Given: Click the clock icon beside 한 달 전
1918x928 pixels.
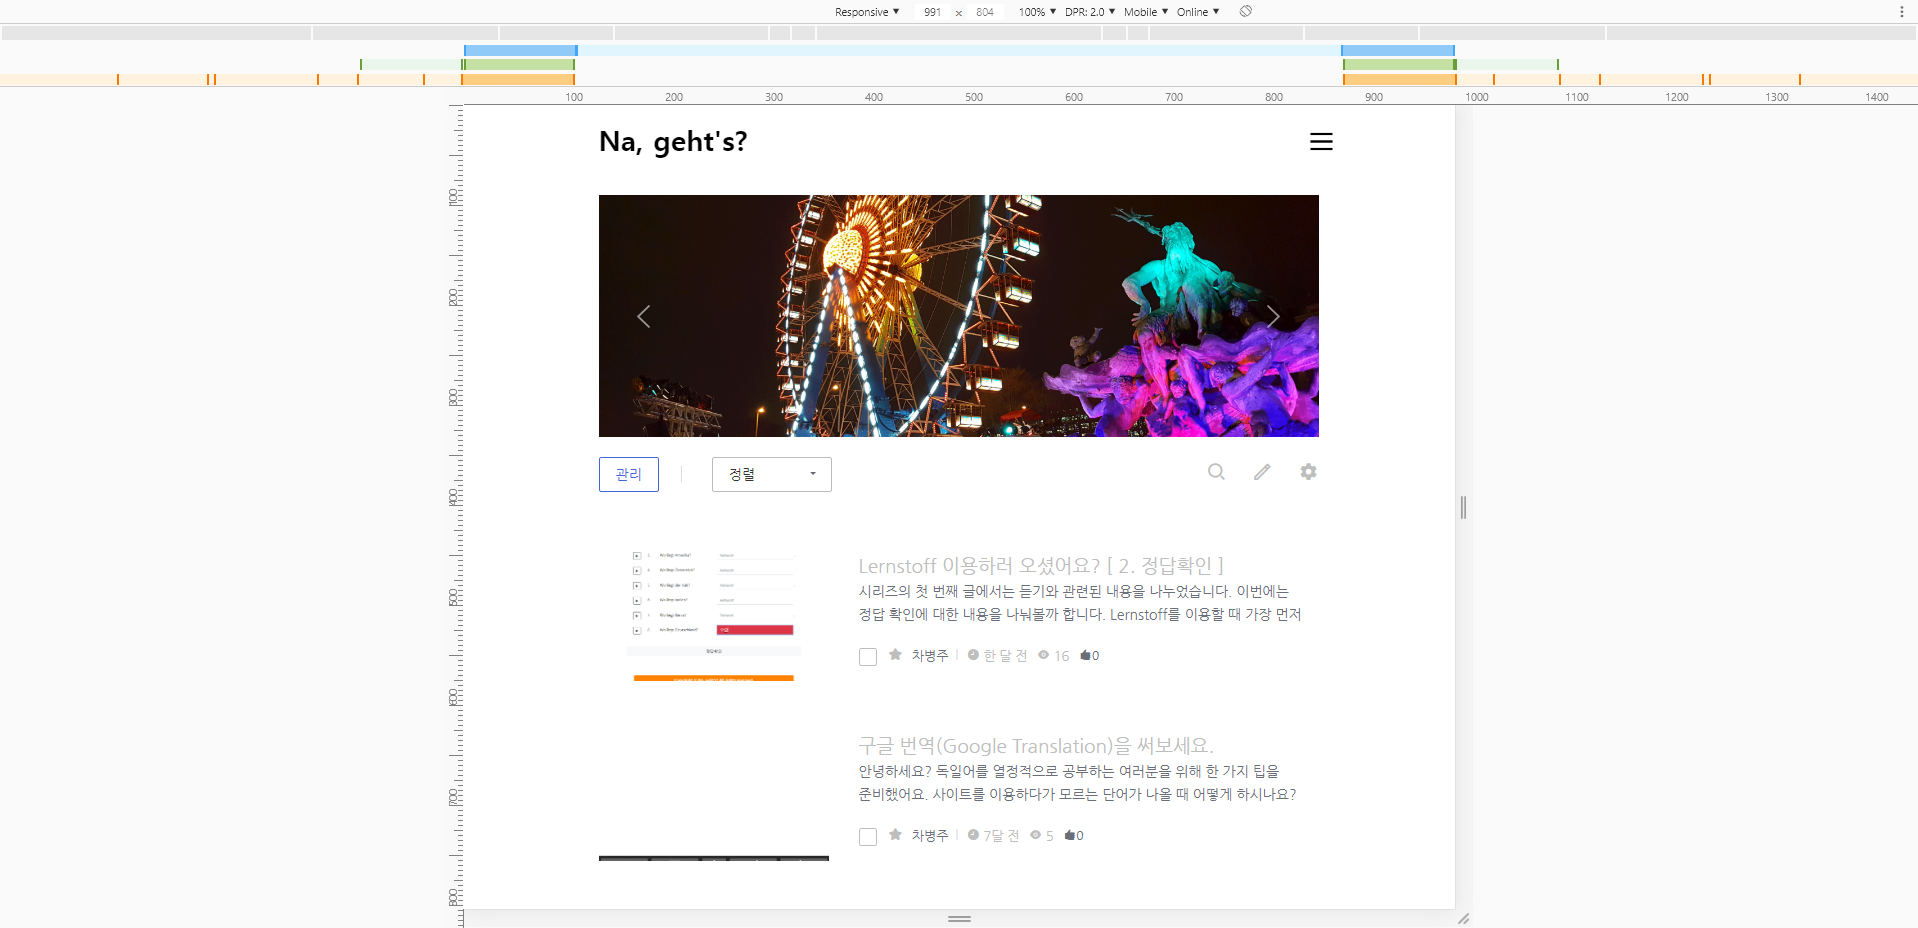Looking at the screenshot, I should click(x=973, y=655).
